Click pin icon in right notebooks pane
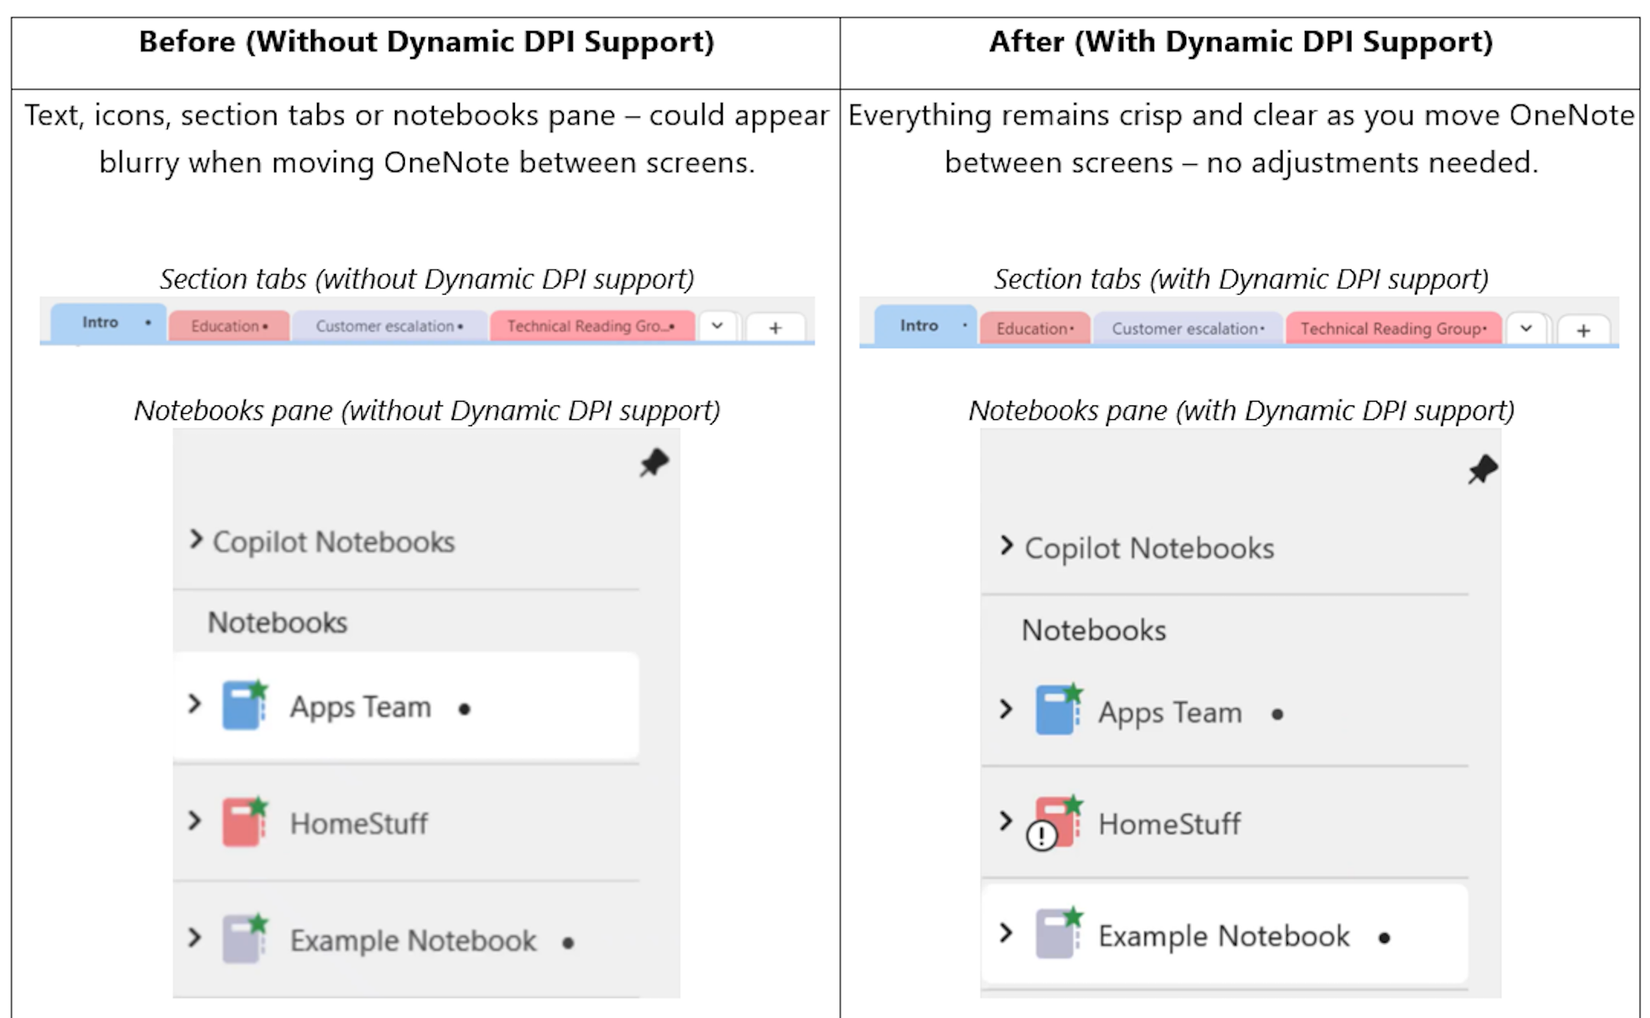Viewport: 1650px width, 1018px height. coord(1482,469)
